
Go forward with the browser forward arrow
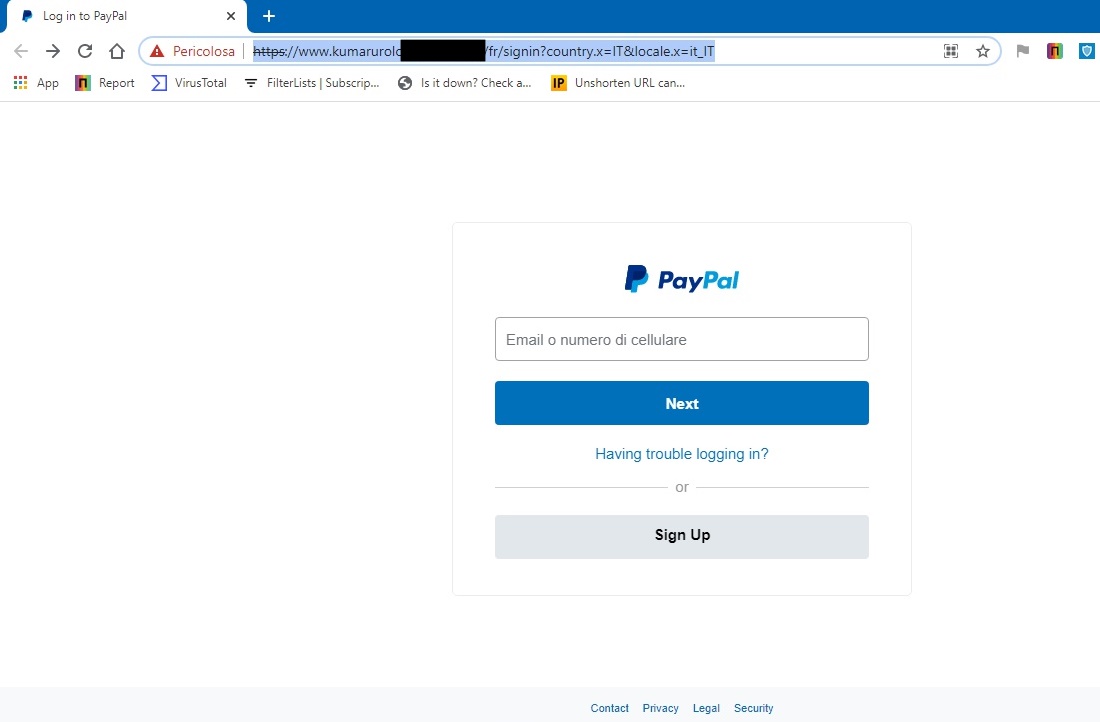coord(53,51)
